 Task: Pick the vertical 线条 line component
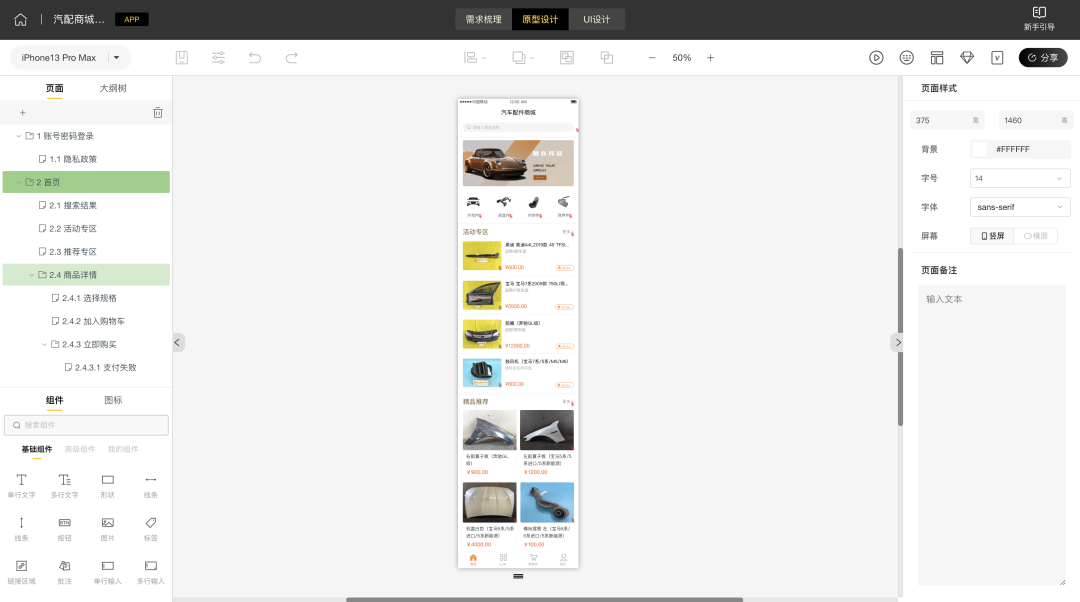(21, 528)
